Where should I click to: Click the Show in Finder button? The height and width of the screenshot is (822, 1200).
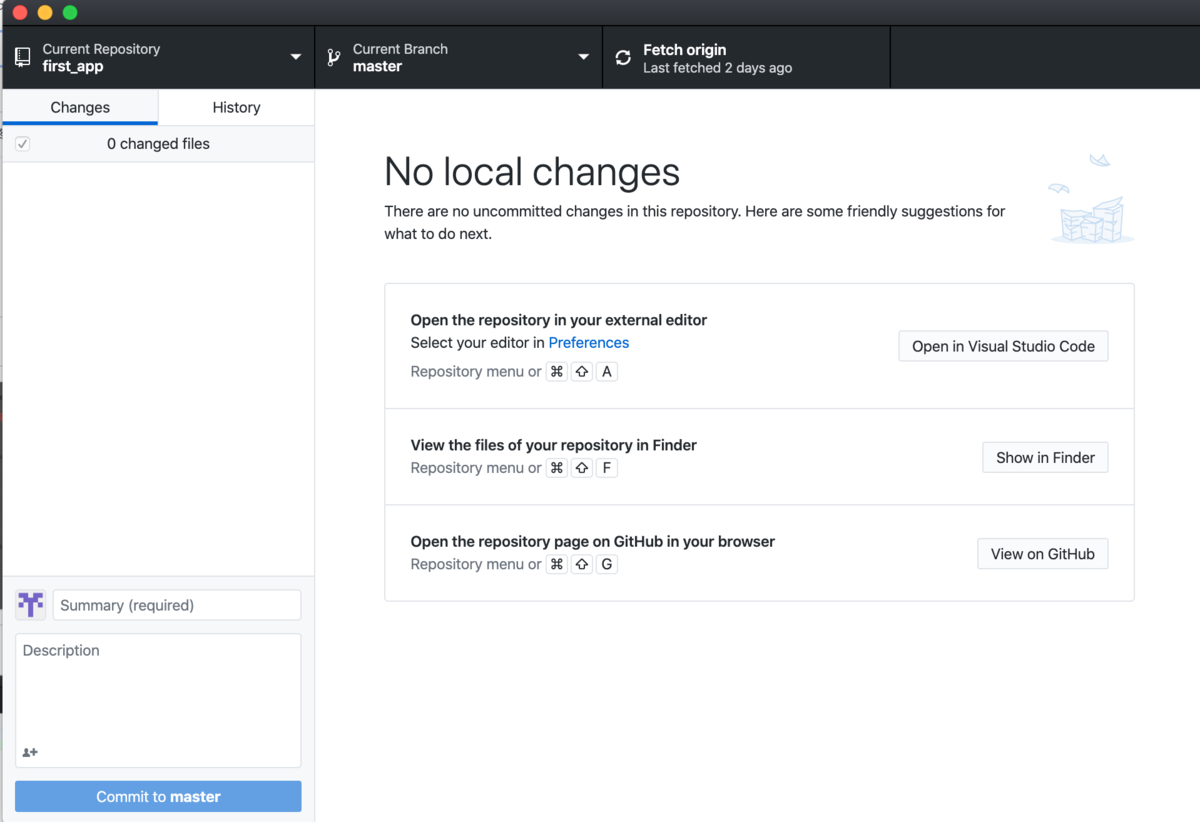point(1045,457)
